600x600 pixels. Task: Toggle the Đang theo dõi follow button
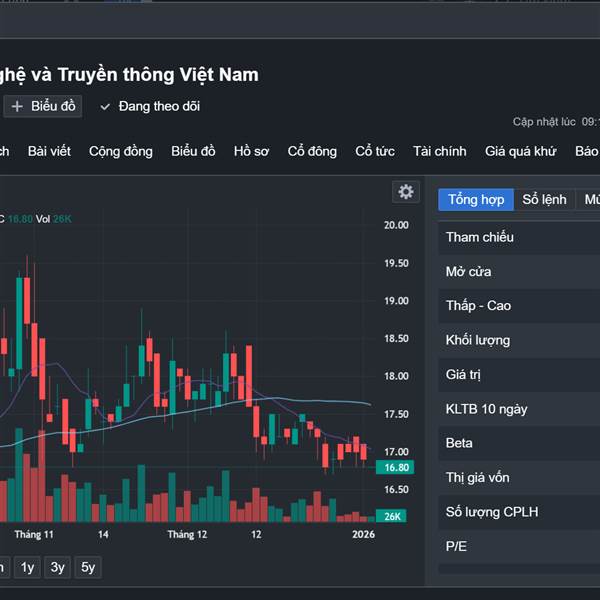(x=150, y=106)
